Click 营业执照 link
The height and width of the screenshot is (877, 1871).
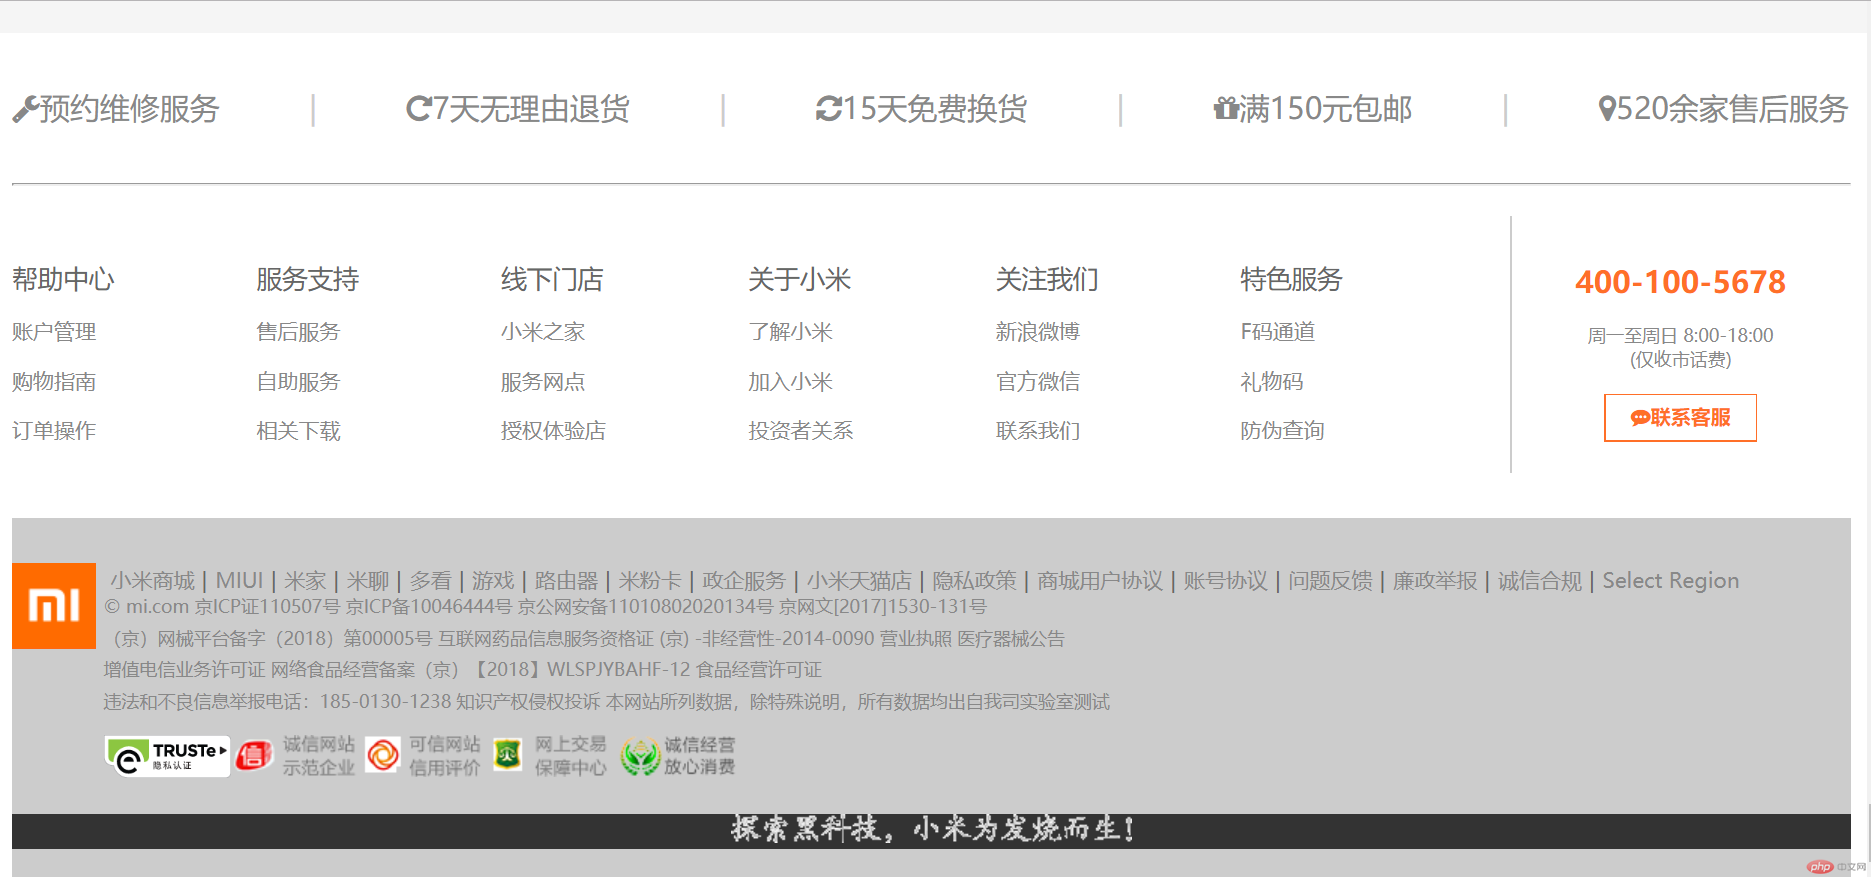tap(916, 639)
